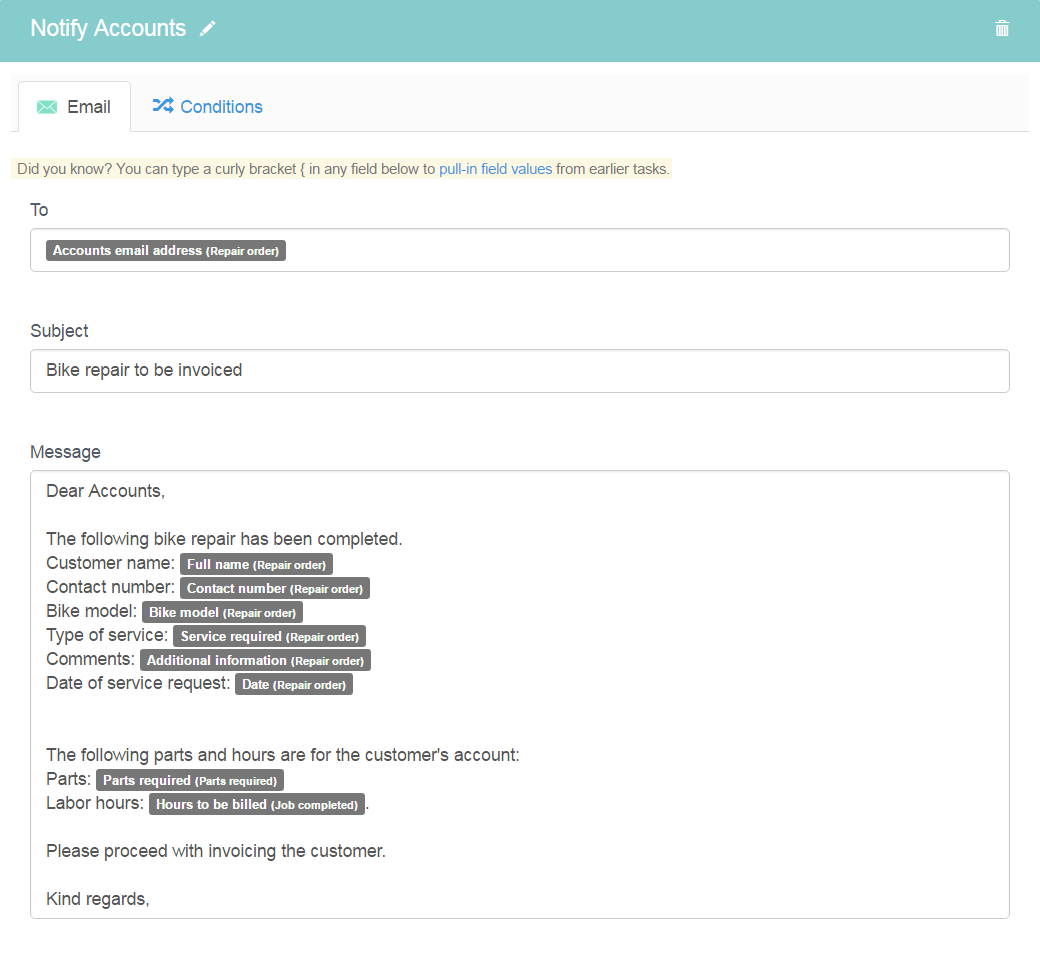
Task: Click 'The following bike repair has been completed.'
Action: click(x=224, y=539)
